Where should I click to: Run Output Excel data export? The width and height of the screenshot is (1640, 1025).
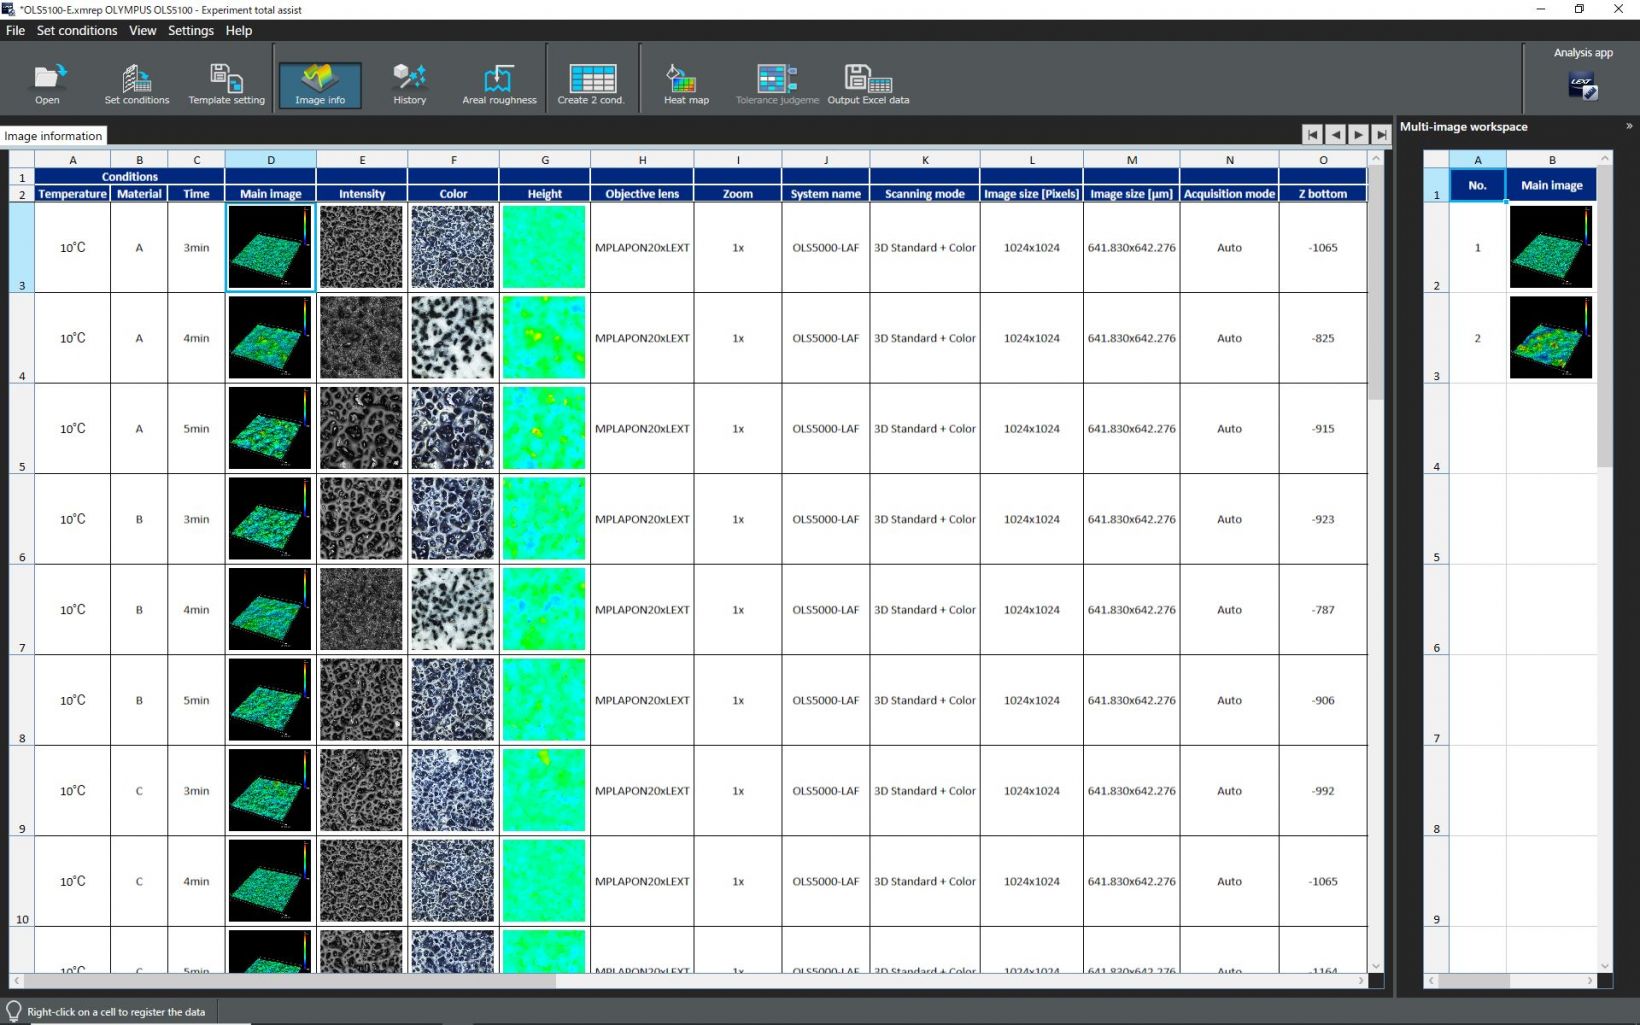point(868,80)
